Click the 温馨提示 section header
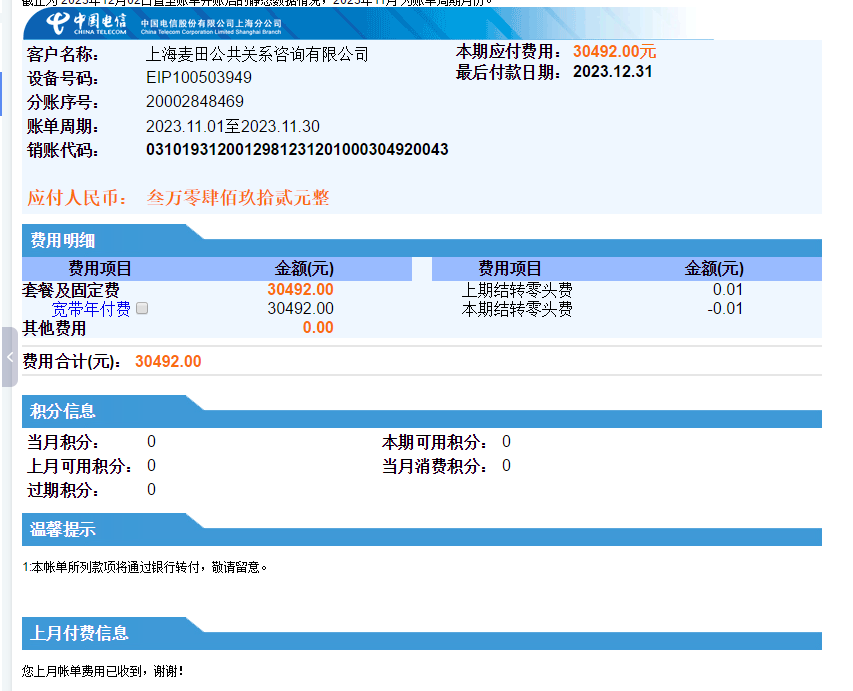Image resolution: width=853 pixels, height=691 pixels. [63, 530]
